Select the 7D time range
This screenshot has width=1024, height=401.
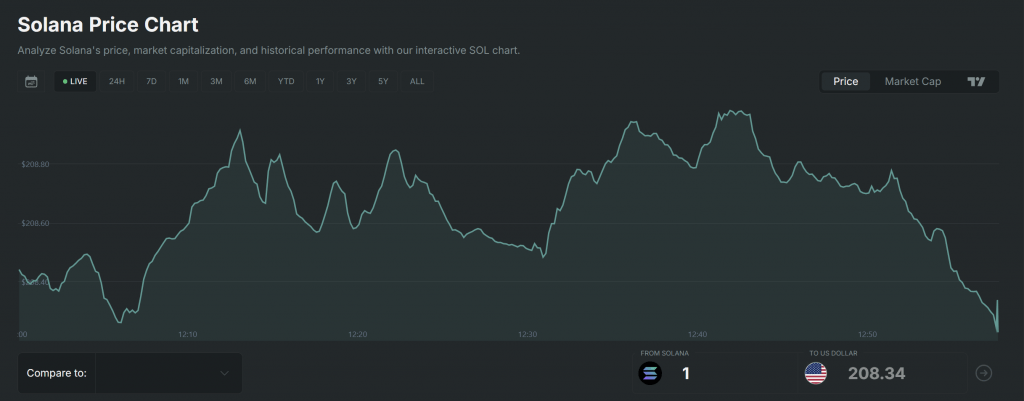point(151,81)
